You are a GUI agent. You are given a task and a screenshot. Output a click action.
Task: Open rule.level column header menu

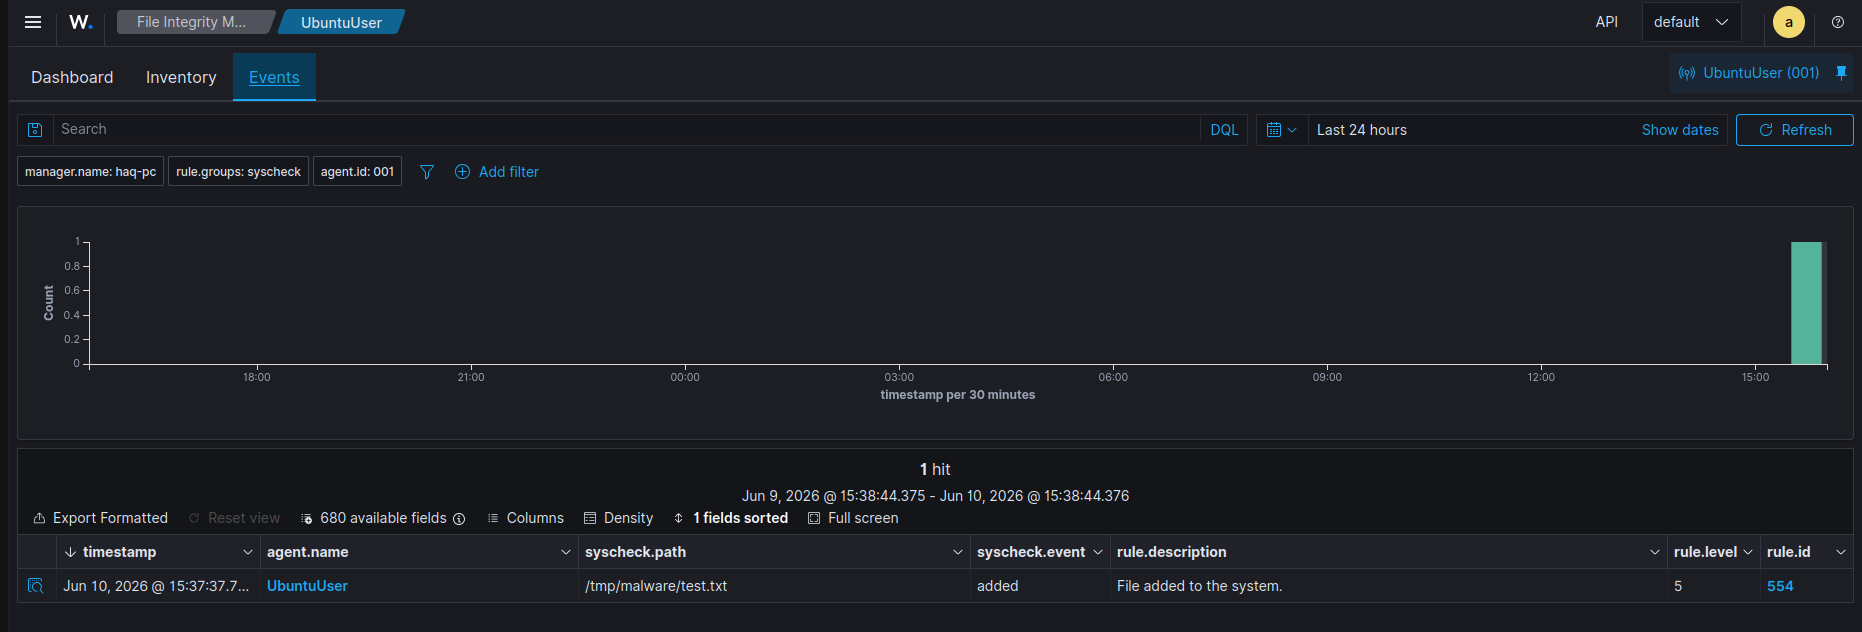pyautogui.click(x=1748, y=552)
